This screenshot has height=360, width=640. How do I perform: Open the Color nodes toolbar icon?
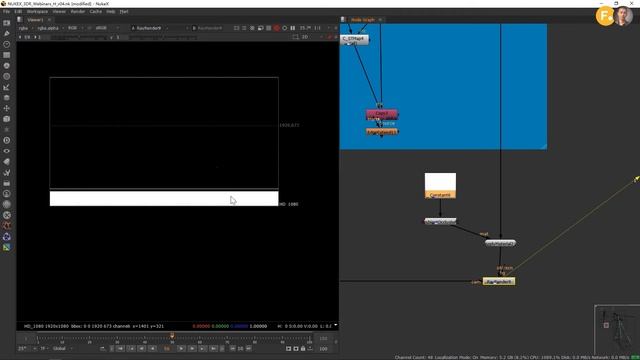click(7, 65)
